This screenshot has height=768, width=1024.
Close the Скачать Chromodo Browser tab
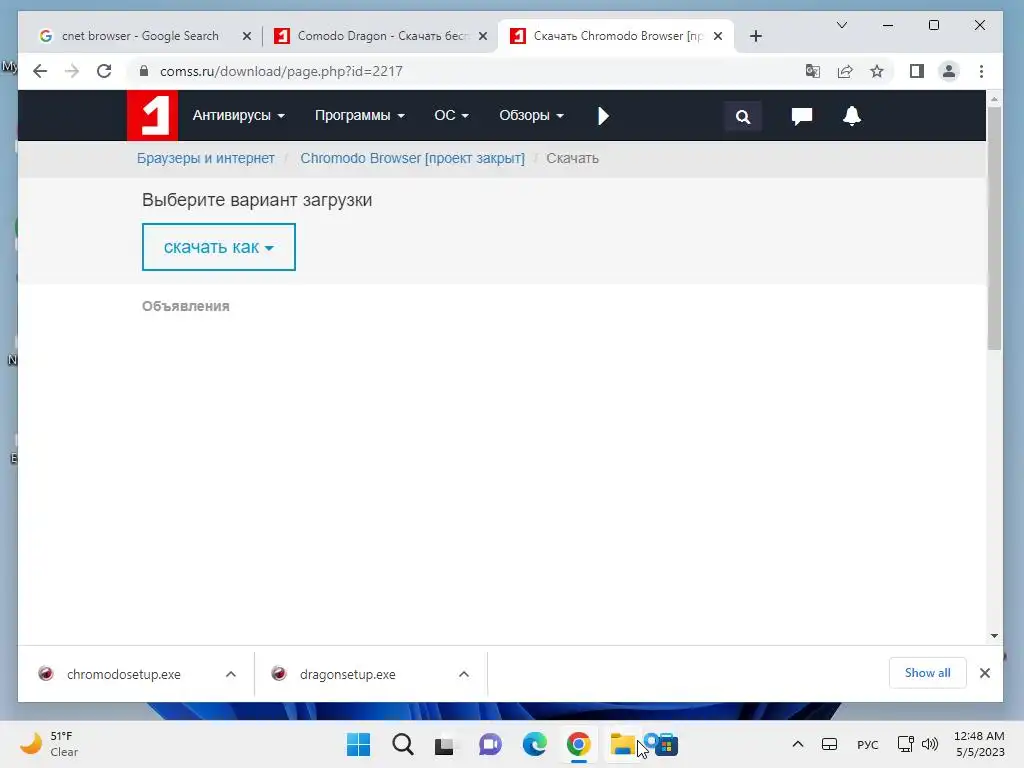click(718, 36)
